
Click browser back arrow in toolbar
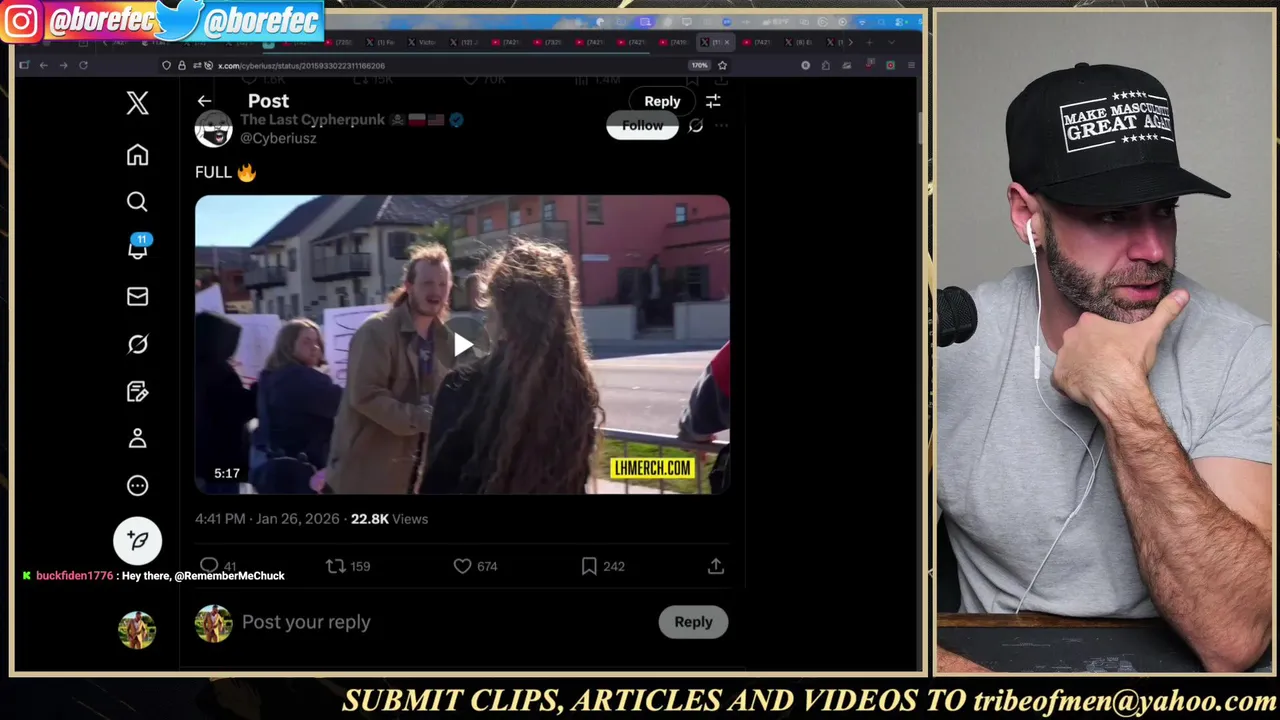tap(43, 65)
